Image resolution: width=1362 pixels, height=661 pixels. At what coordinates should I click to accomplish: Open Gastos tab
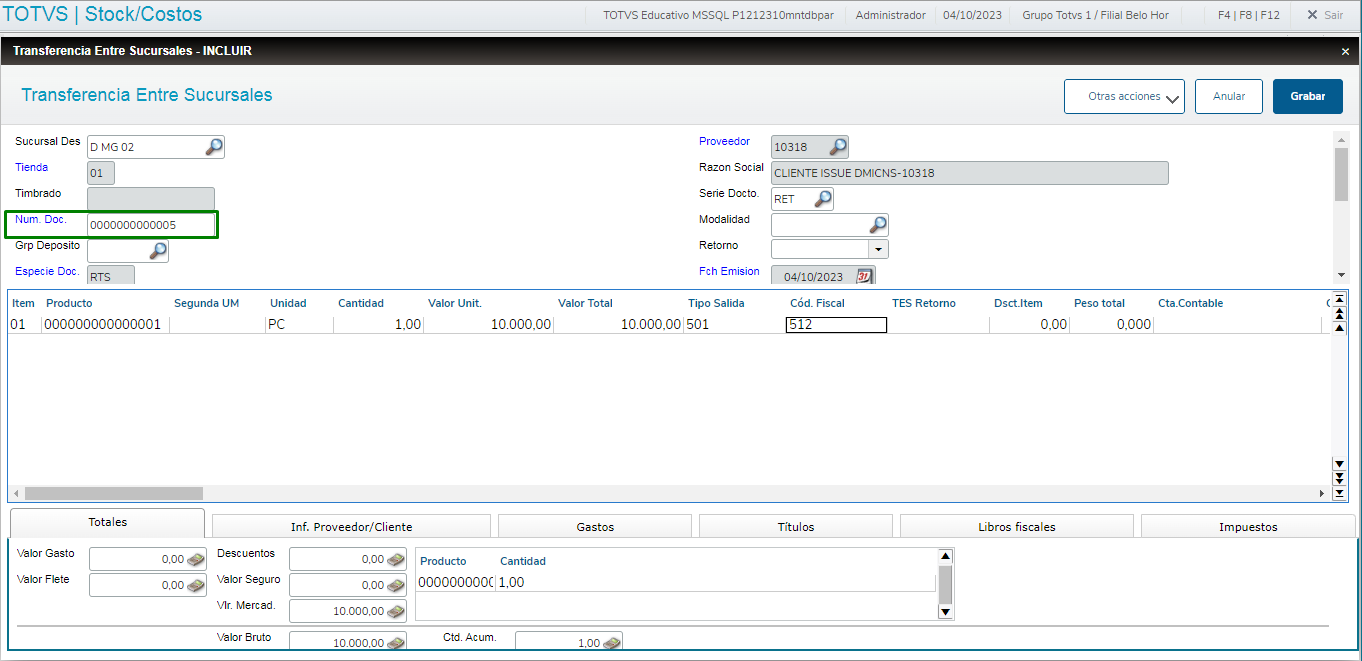coord(595,527)
